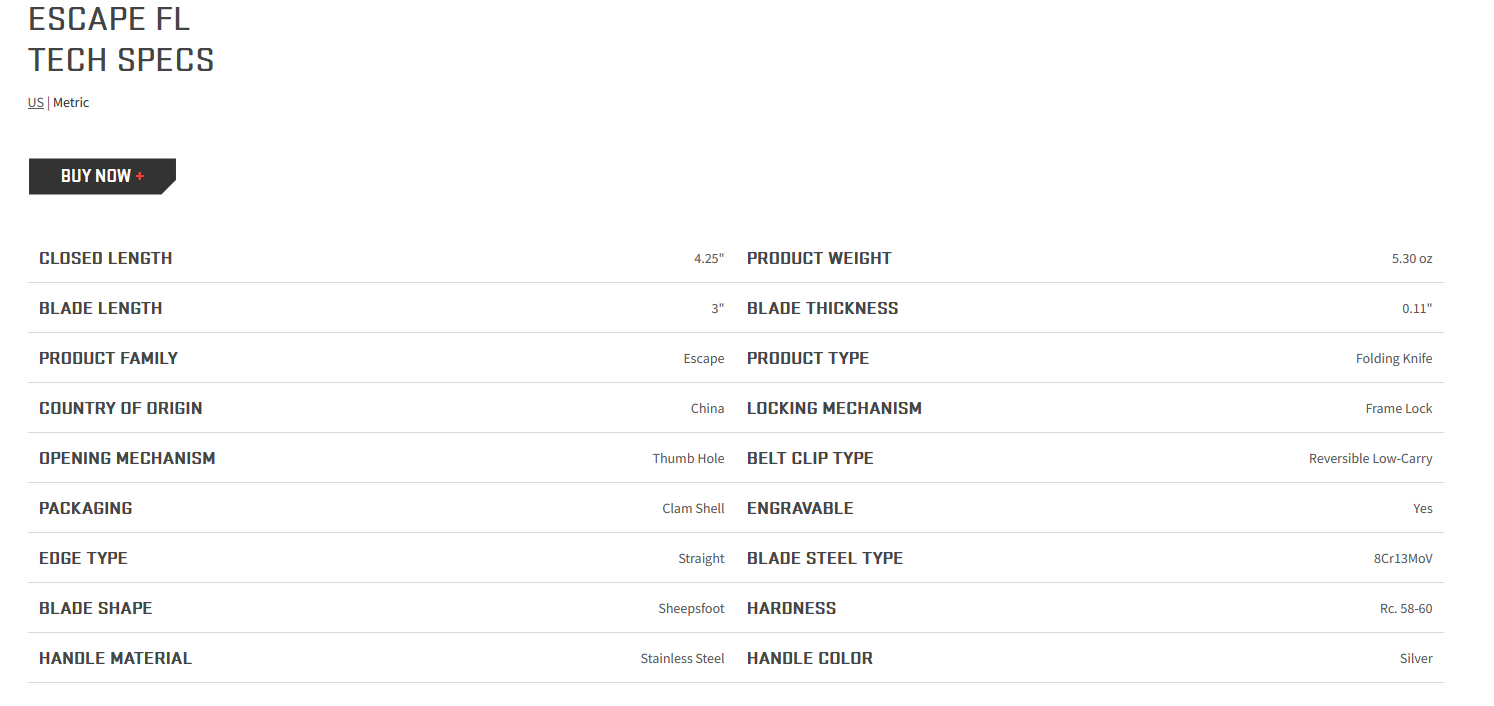Image resolution: width=1494 pixels, height=706 pixels.
Task: Click the Blade Length value 3"
Action: [718, 309]
